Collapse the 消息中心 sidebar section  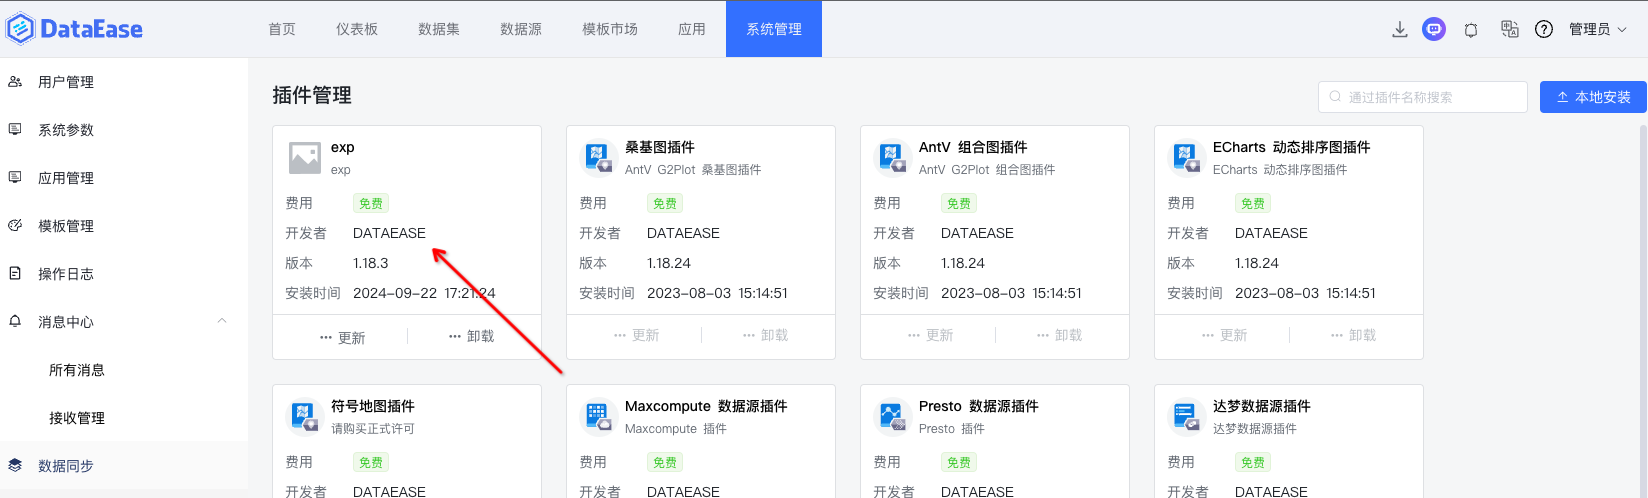click(x=222, y=321)
